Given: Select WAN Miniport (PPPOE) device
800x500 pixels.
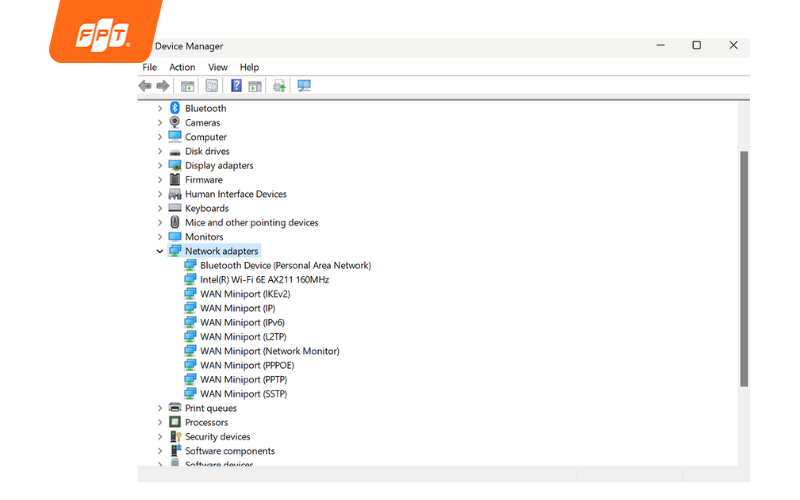Looking at the screenshot, I should [x=247, y=366].
